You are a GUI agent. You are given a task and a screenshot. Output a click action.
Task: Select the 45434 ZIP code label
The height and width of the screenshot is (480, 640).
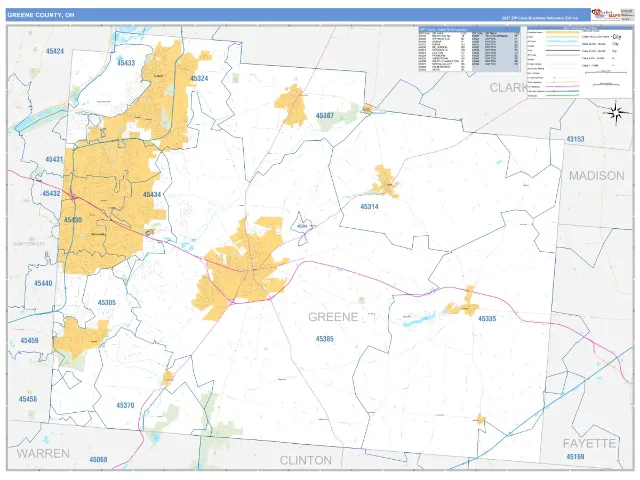152,195
